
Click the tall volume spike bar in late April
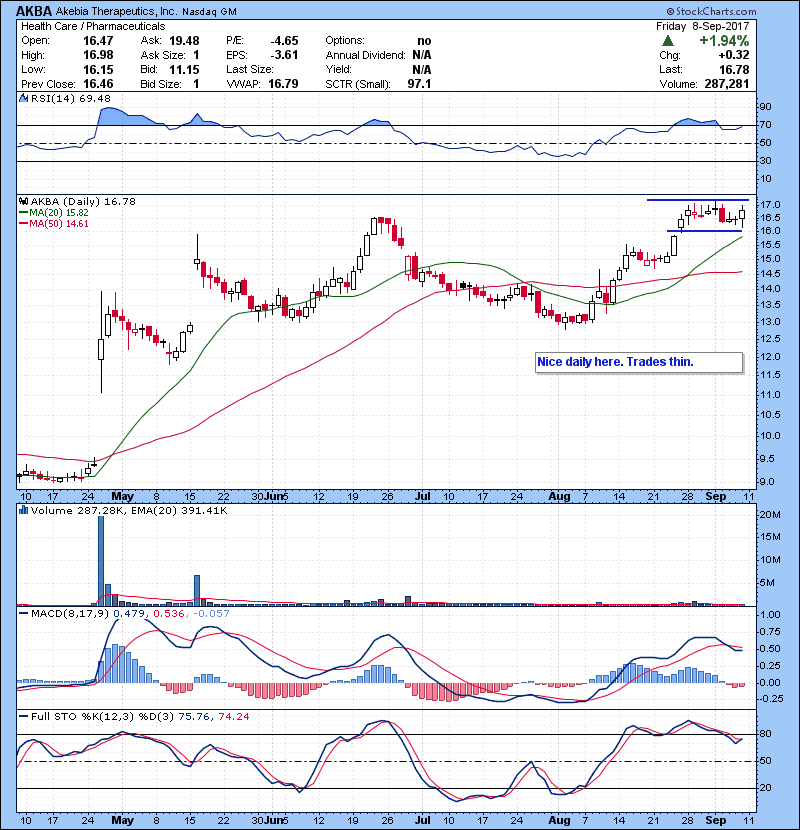point(101,561)
